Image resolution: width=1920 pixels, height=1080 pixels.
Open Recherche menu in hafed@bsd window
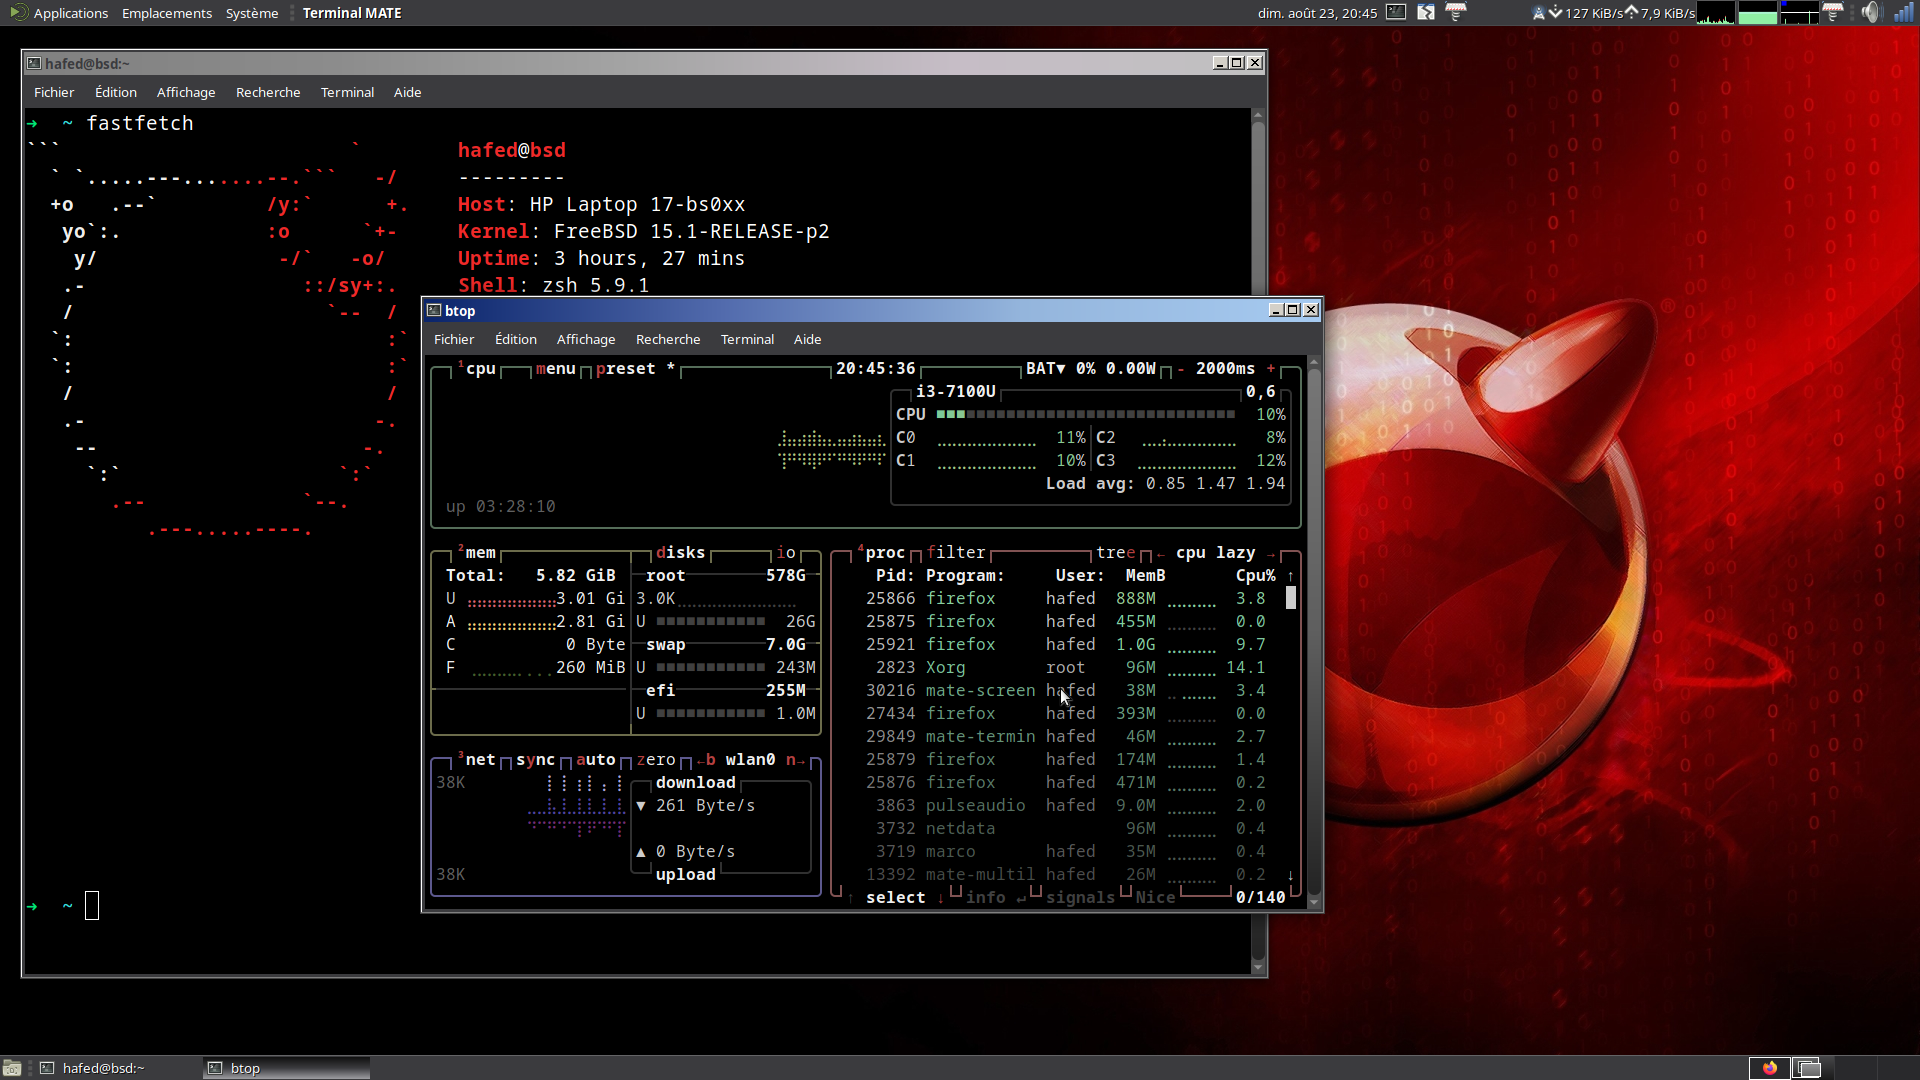point(268,93)
